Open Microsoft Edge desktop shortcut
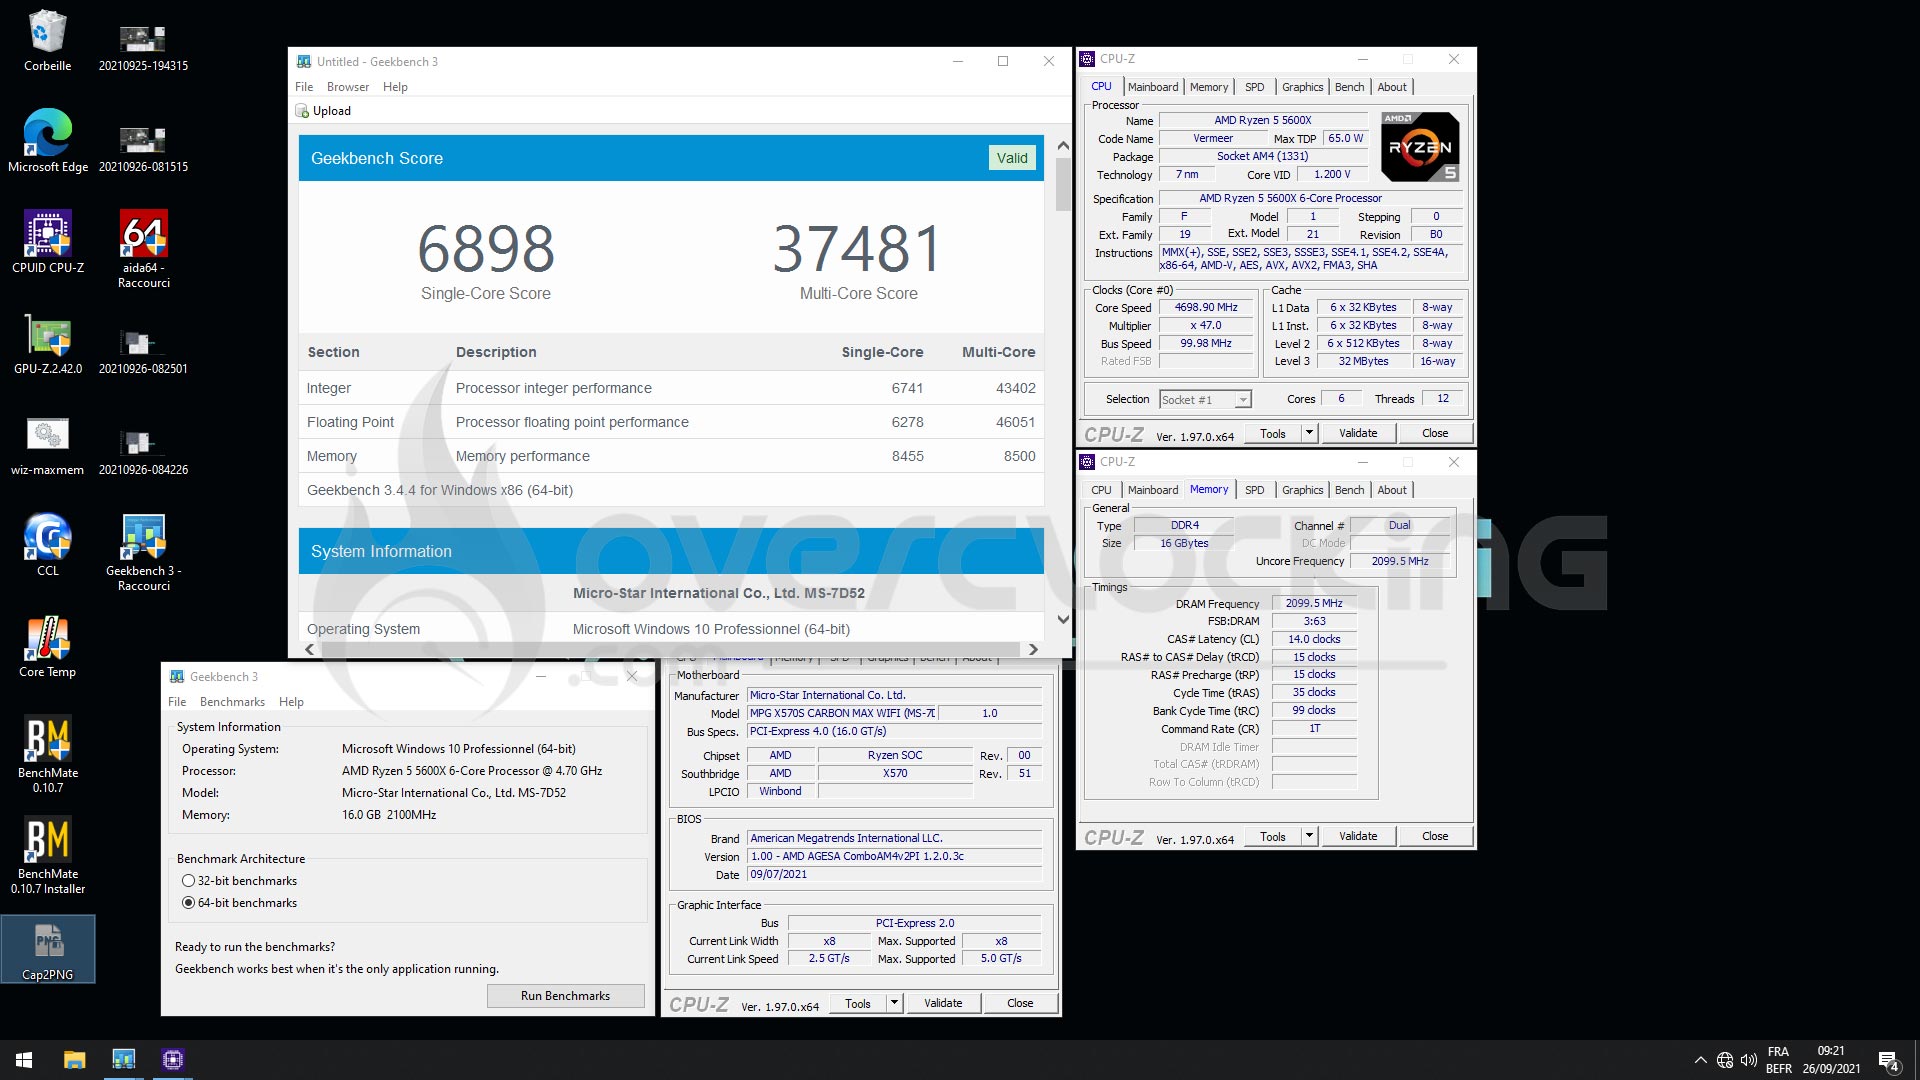 coord(47,141)
